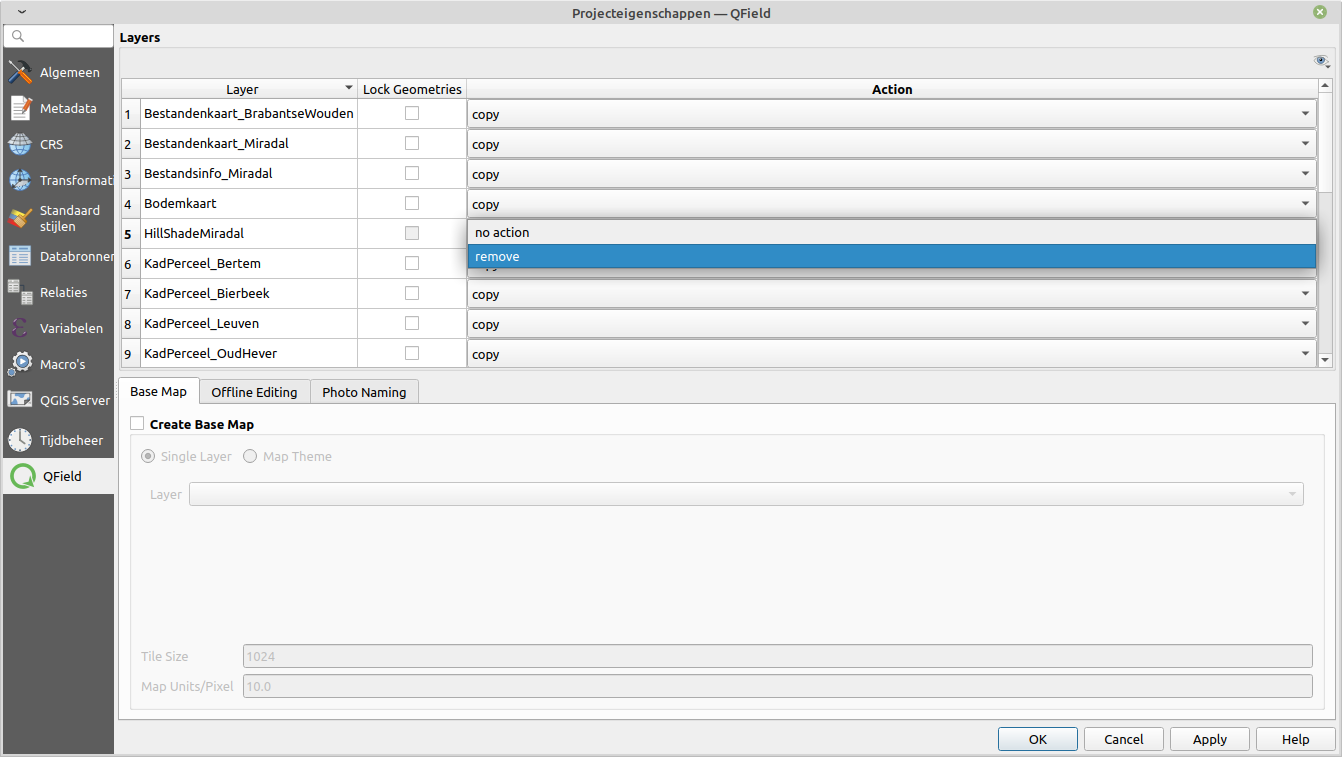
Task: Open the Help for project properties
Action: (1295, 739)
